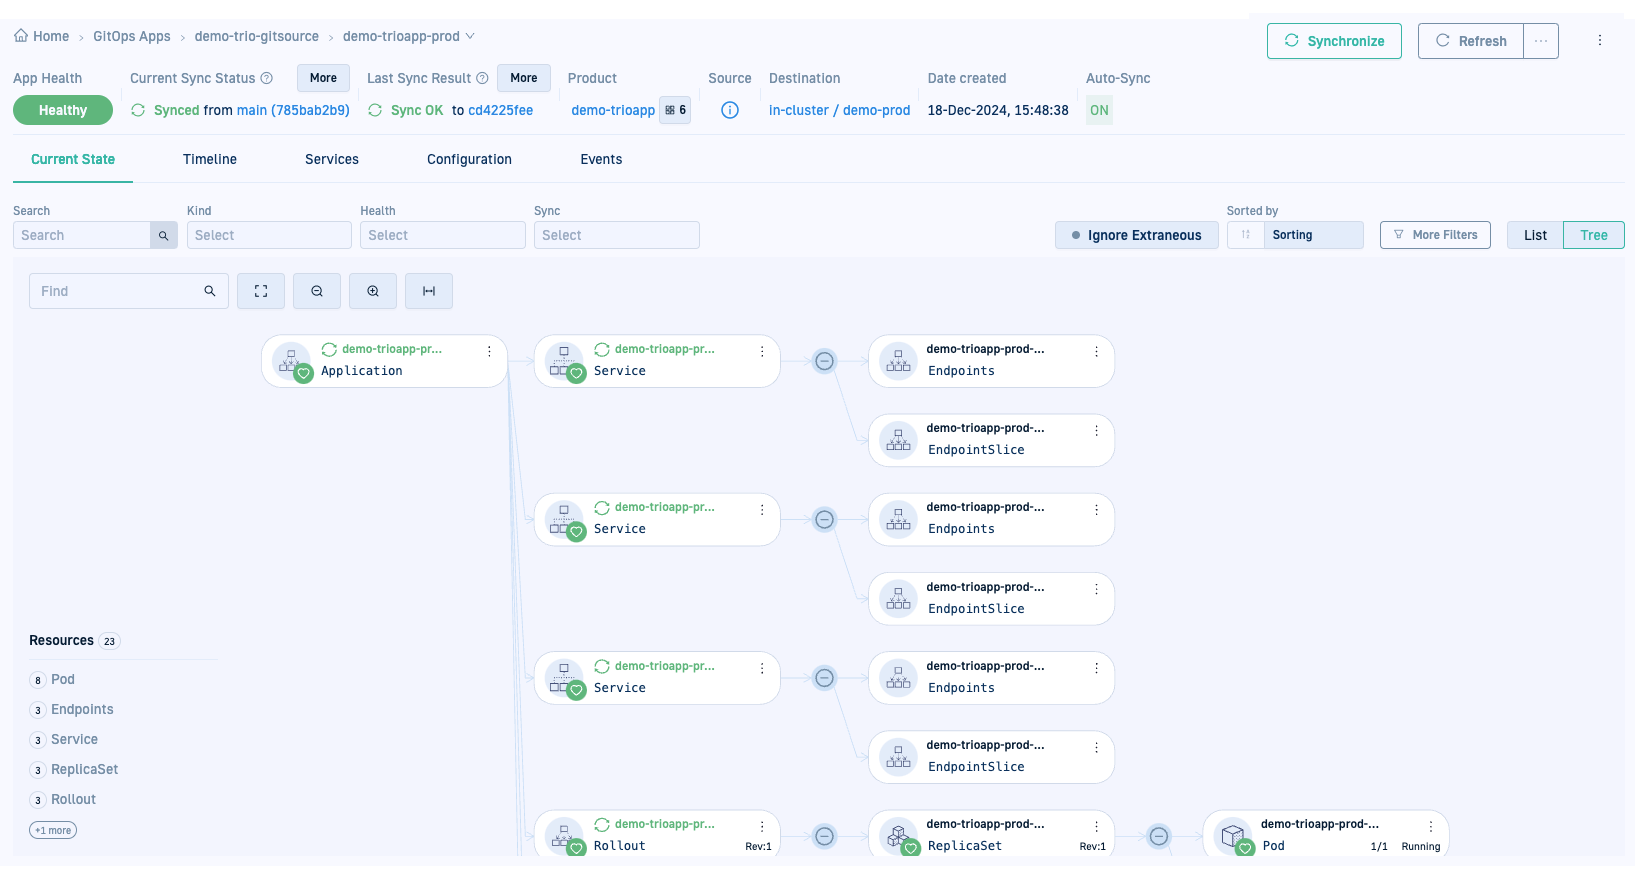
Task: Expand the '+1 more' resources list
Action: (53, 830)
